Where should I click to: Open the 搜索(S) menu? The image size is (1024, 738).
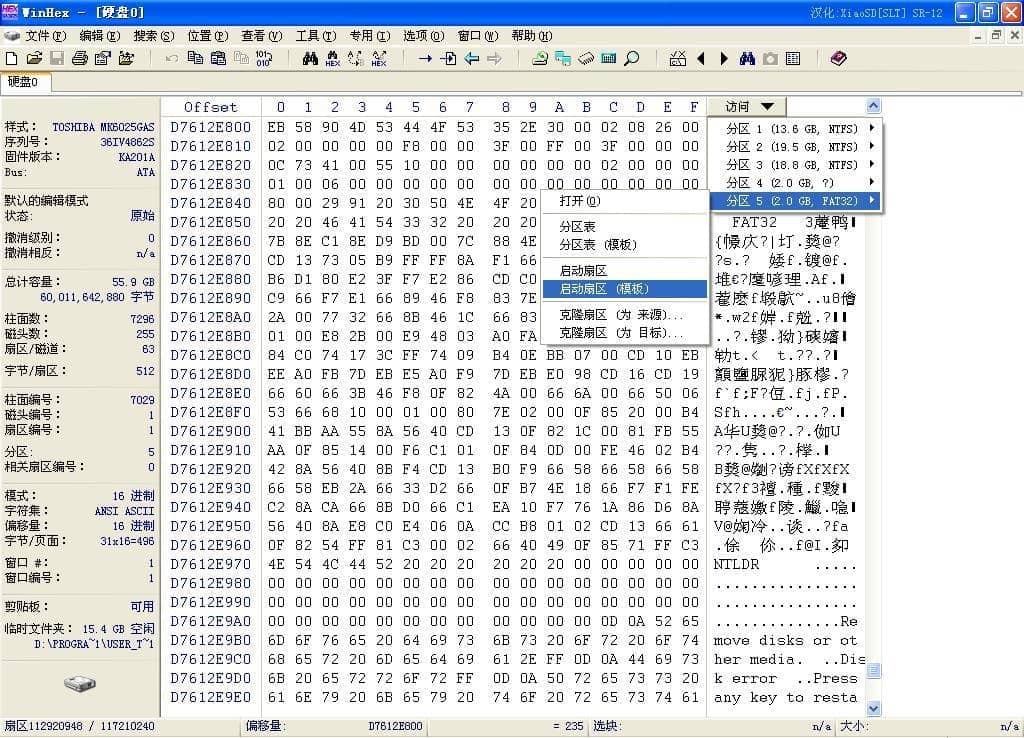click(153, 36)
